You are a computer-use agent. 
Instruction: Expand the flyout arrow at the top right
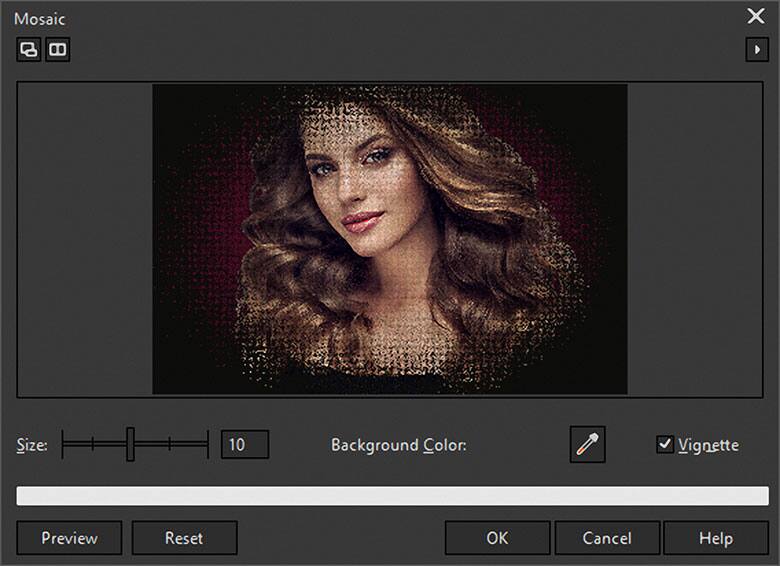757,50
